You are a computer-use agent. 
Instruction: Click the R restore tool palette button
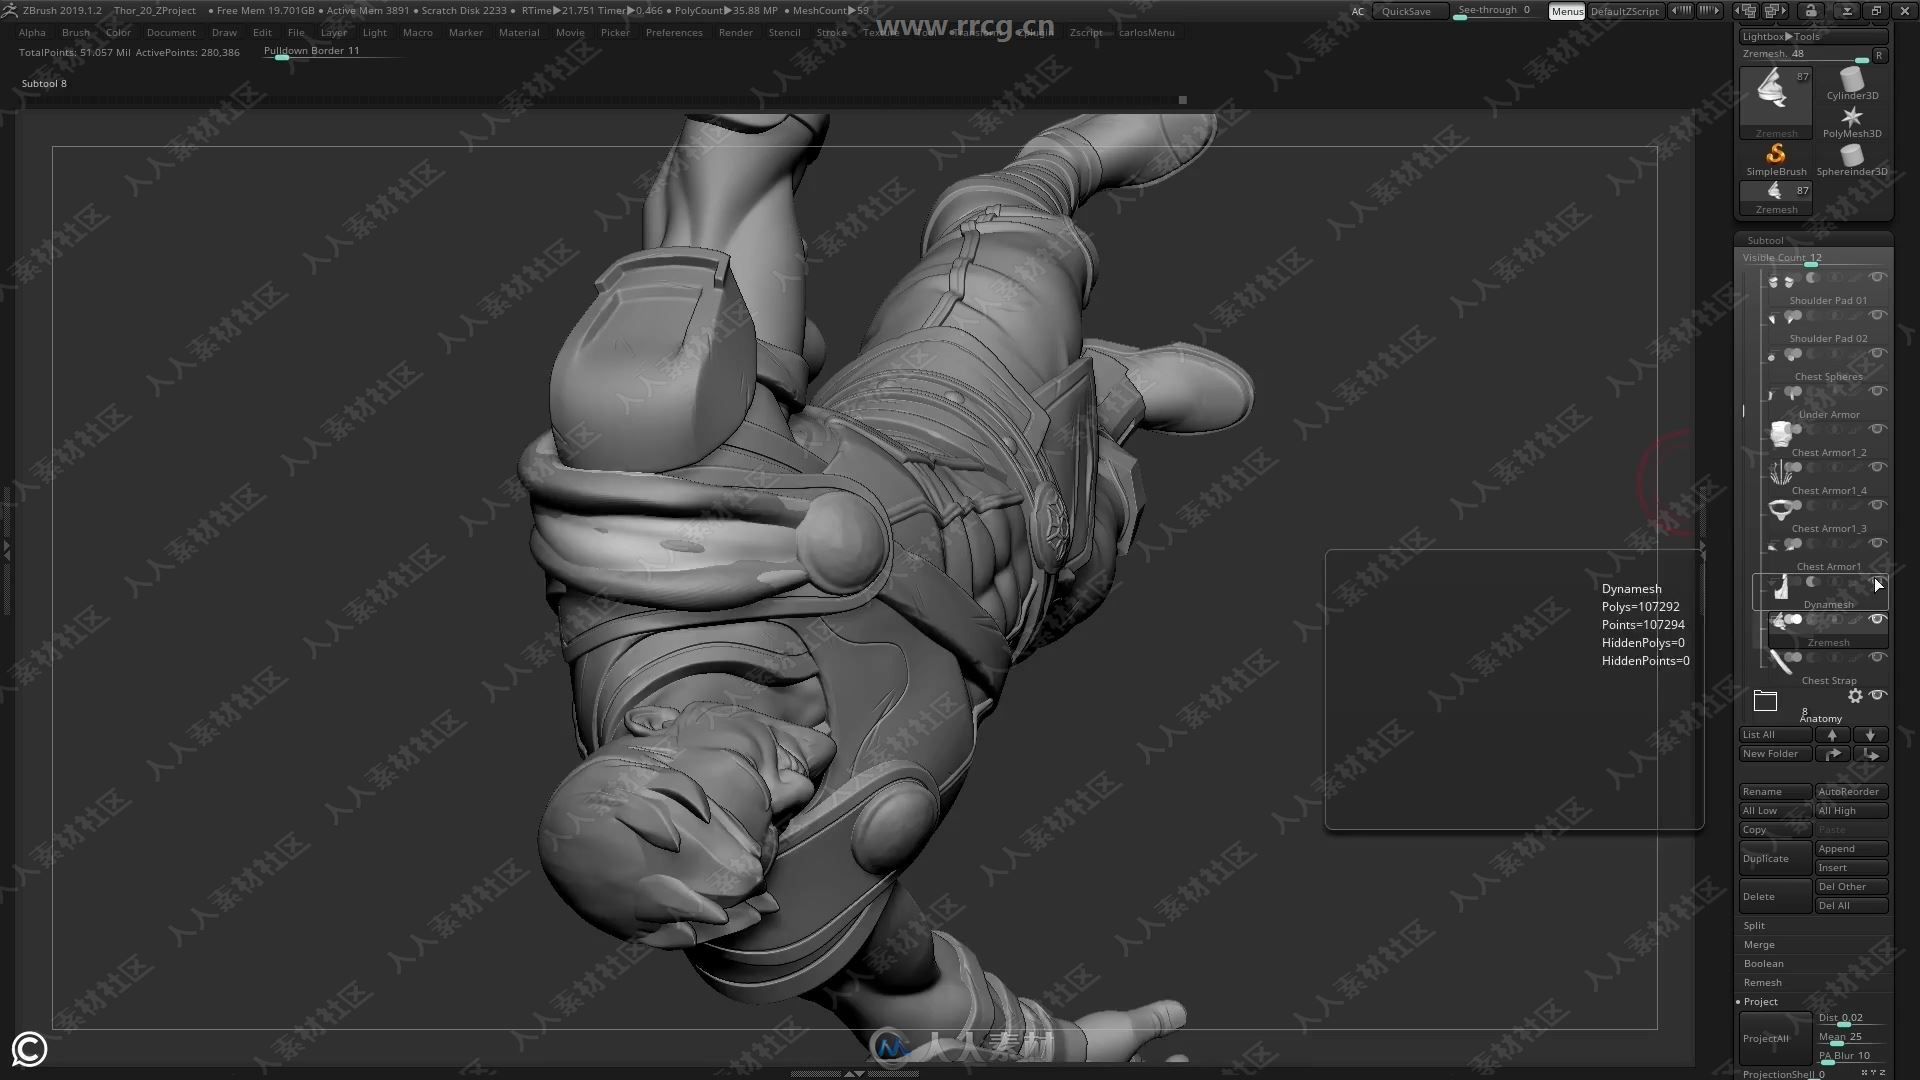(x=1879, y=55)
